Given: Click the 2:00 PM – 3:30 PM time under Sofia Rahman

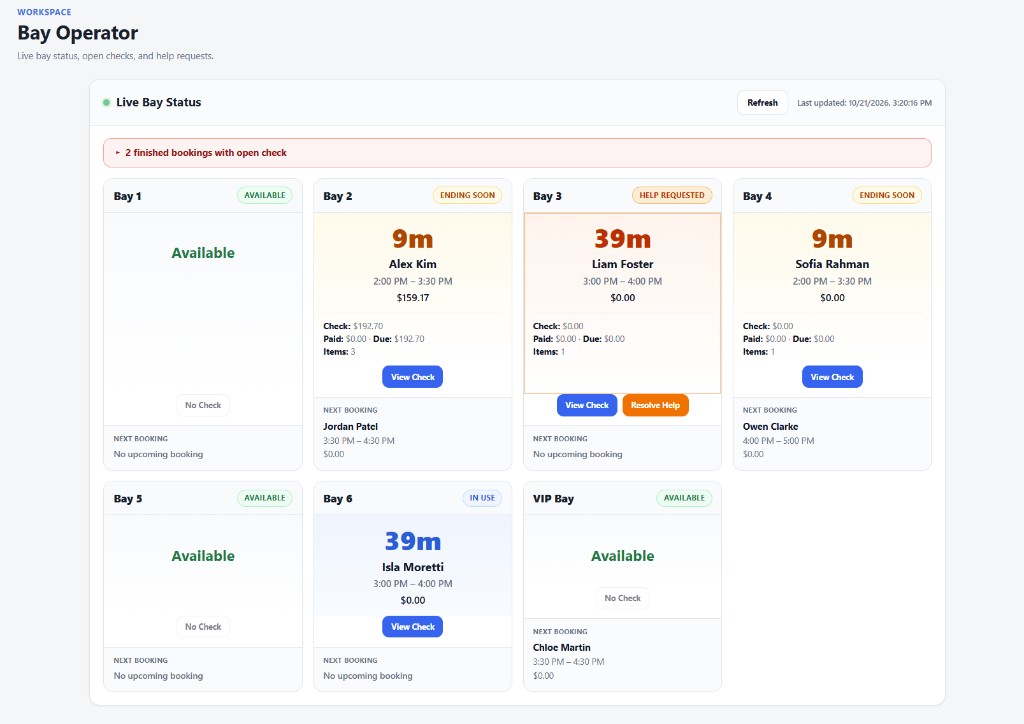Looking at the screenshot, I should tap(832, 281).
